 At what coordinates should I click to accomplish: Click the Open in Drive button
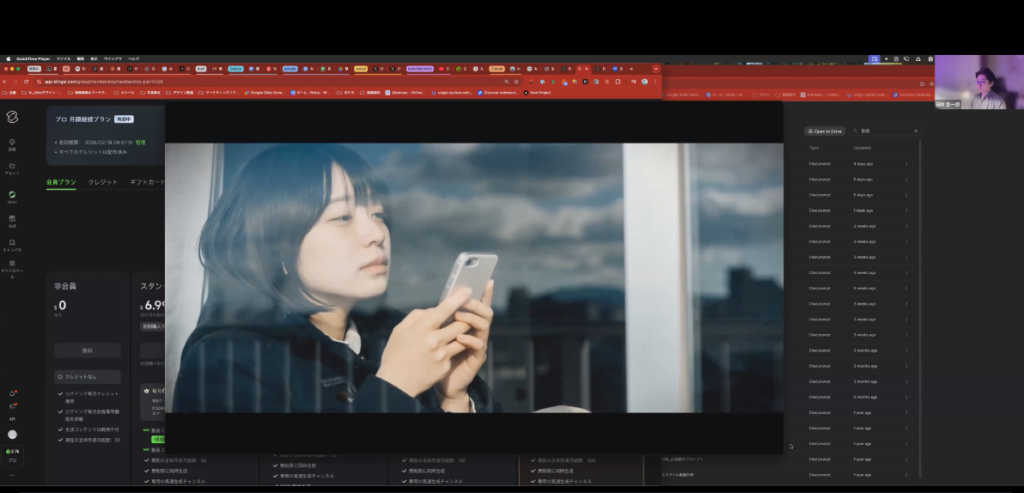coord(826,131)
